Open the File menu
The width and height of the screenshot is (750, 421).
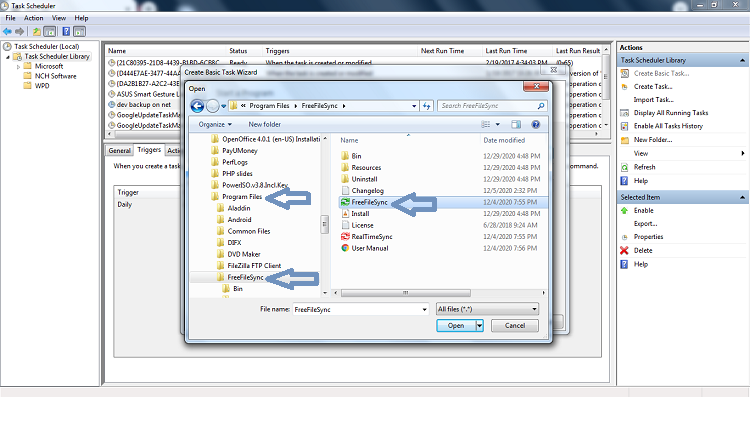11,18
